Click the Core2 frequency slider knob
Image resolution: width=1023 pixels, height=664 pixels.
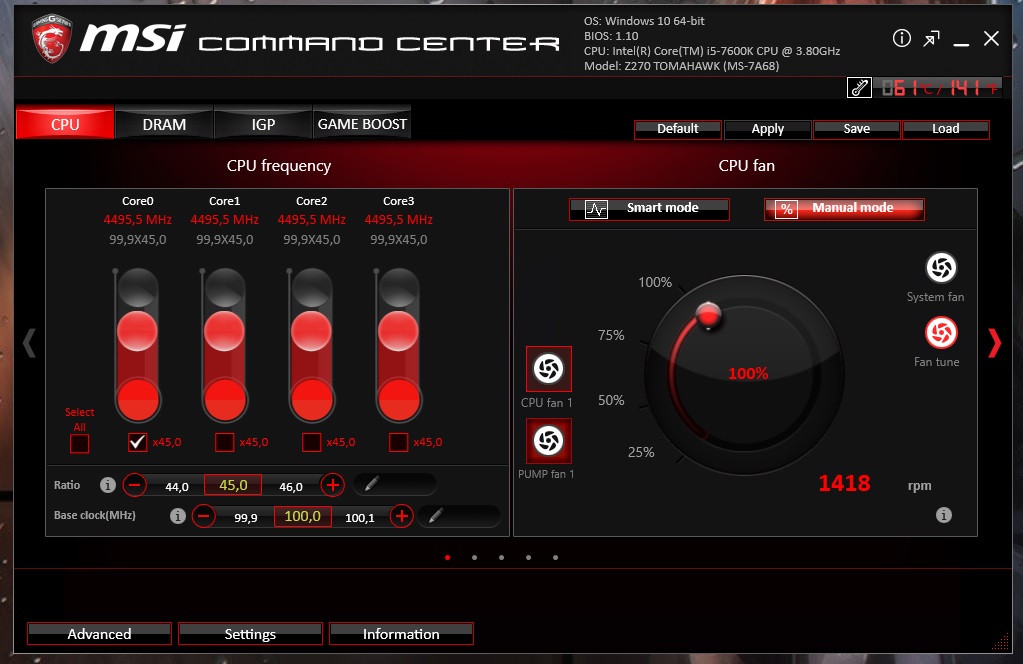(x=311, y=331)
